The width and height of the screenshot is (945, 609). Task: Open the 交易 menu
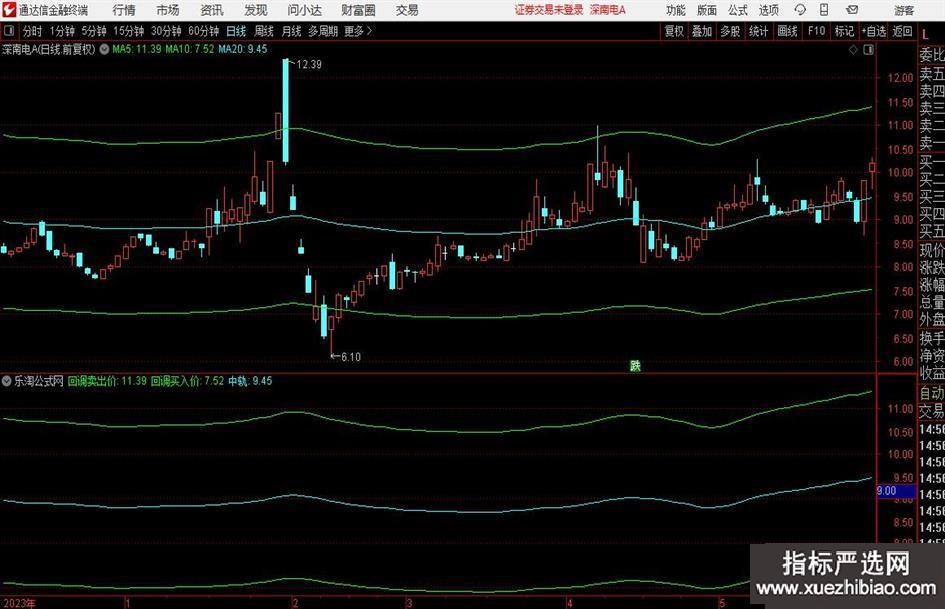(407, 10)
